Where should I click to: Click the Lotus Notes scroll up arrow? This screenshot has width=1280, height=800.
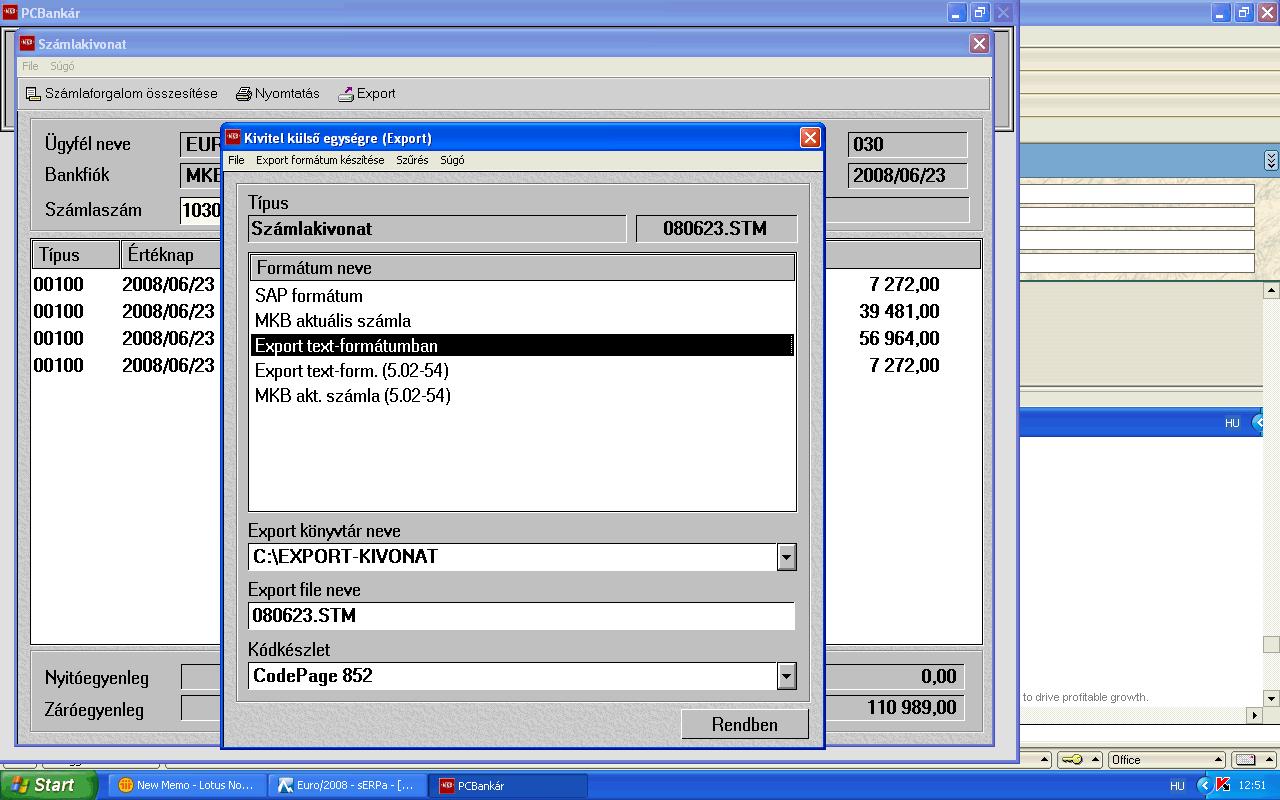(x=1271, y=290)
